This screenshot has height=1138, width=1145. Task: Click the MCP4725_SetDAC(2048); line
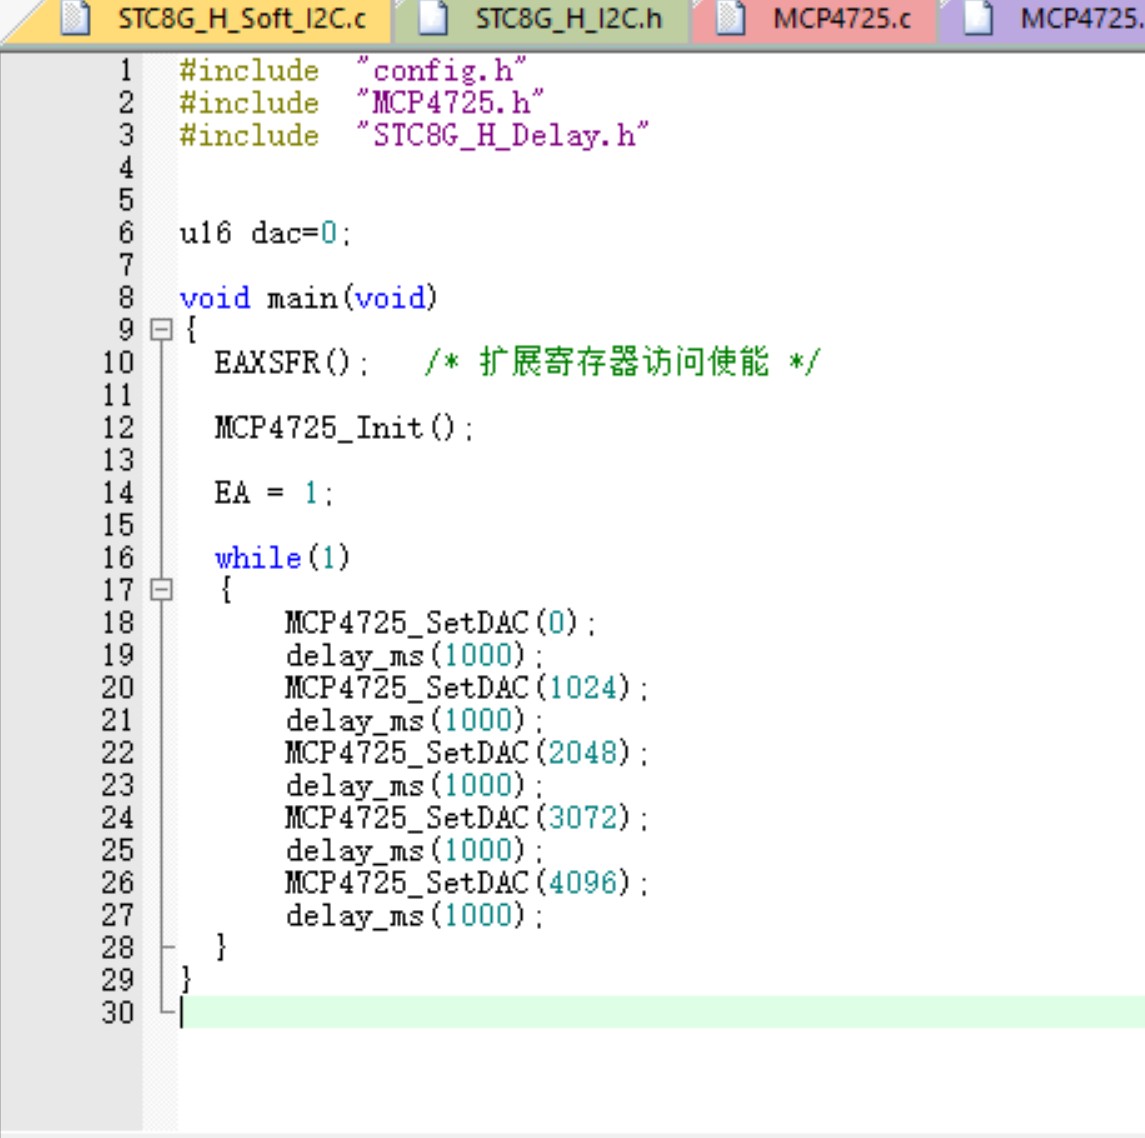[467, 753]
